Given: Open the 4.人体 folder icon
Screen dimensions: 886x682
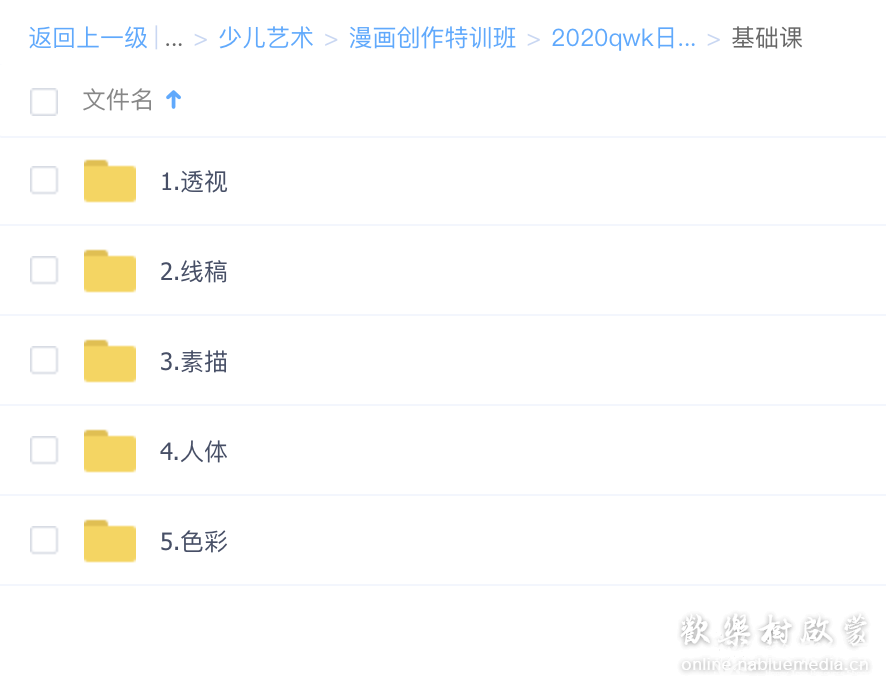Looking at the screenshot, I should [x=110, y=451].
